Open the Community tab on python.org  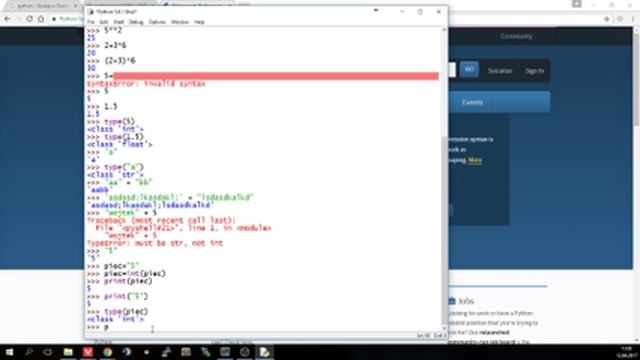[516, 36]
